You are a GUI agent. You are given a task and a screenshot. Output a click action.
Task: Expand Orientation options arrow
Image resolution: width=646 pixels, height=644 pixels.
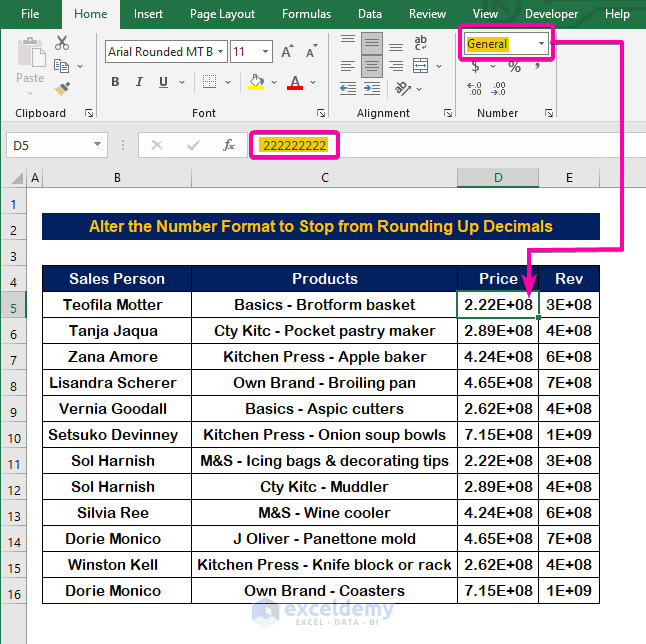[x=419, y=89]
